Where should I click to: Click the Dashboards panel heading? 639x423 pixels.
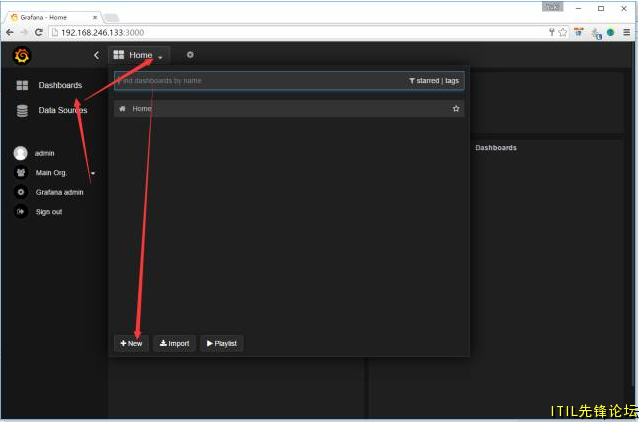496,148
